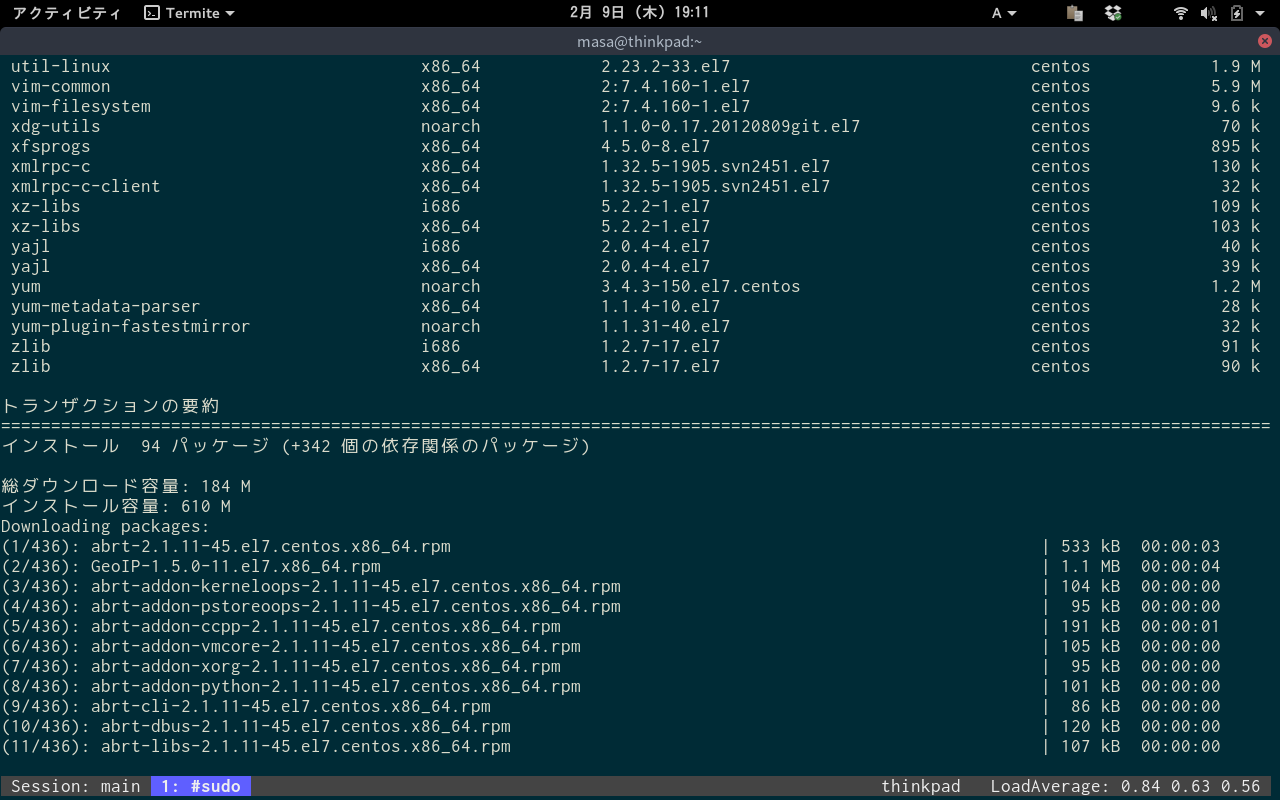
Task: Open the input method 'A' dropdown
Action: (1004, 13)
